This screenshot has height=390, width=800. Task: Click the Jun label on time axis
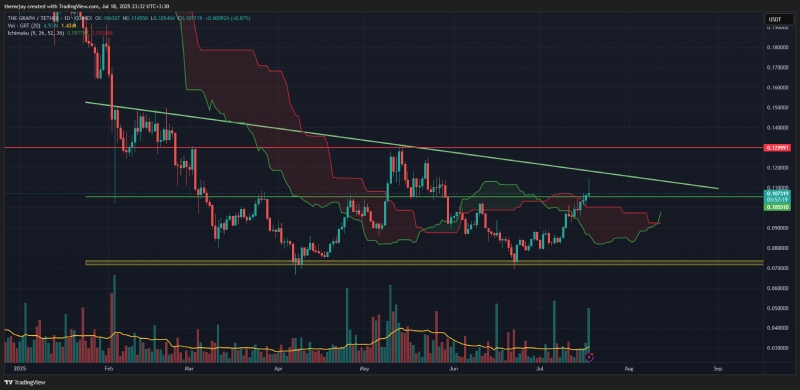453,368
